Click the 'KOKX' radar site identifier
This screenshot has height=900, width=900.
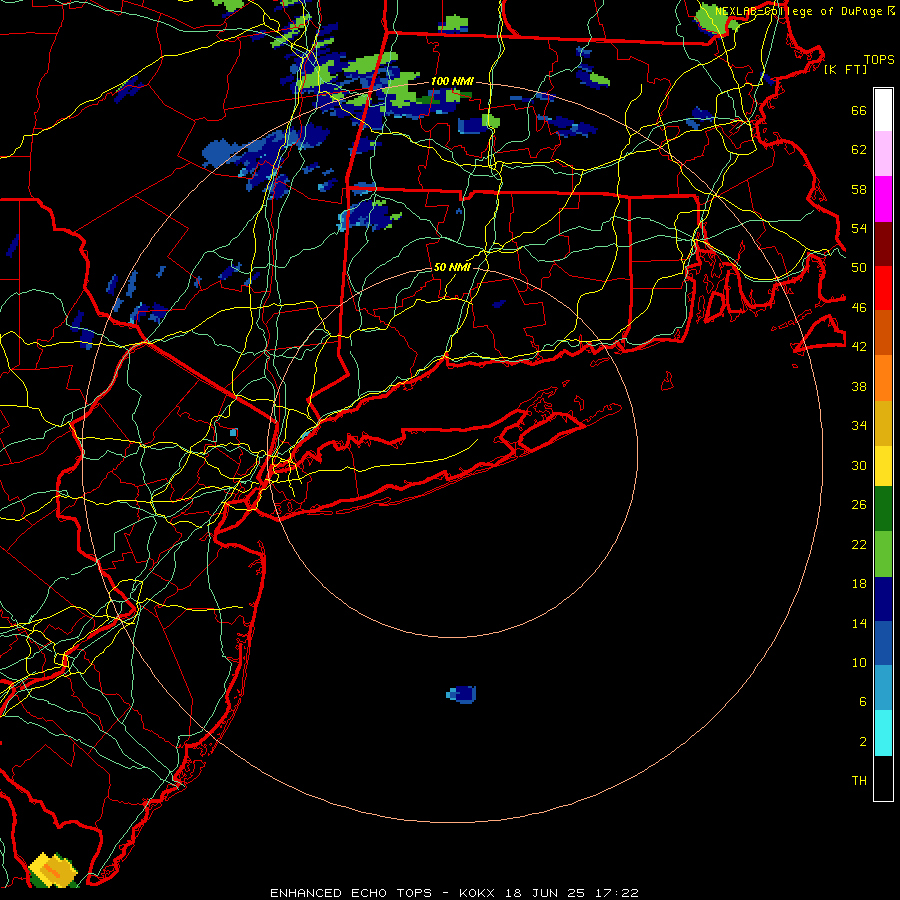point(476,893)
